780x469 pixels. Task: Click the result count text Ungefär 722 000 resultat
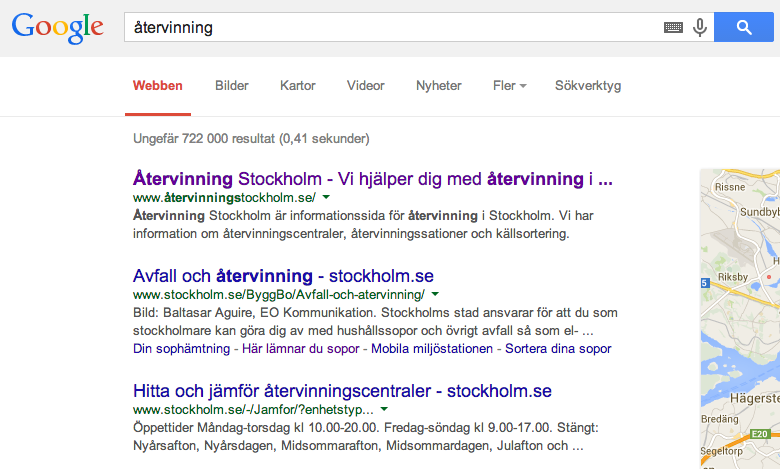pyautogui.click(x=251, y=138)
